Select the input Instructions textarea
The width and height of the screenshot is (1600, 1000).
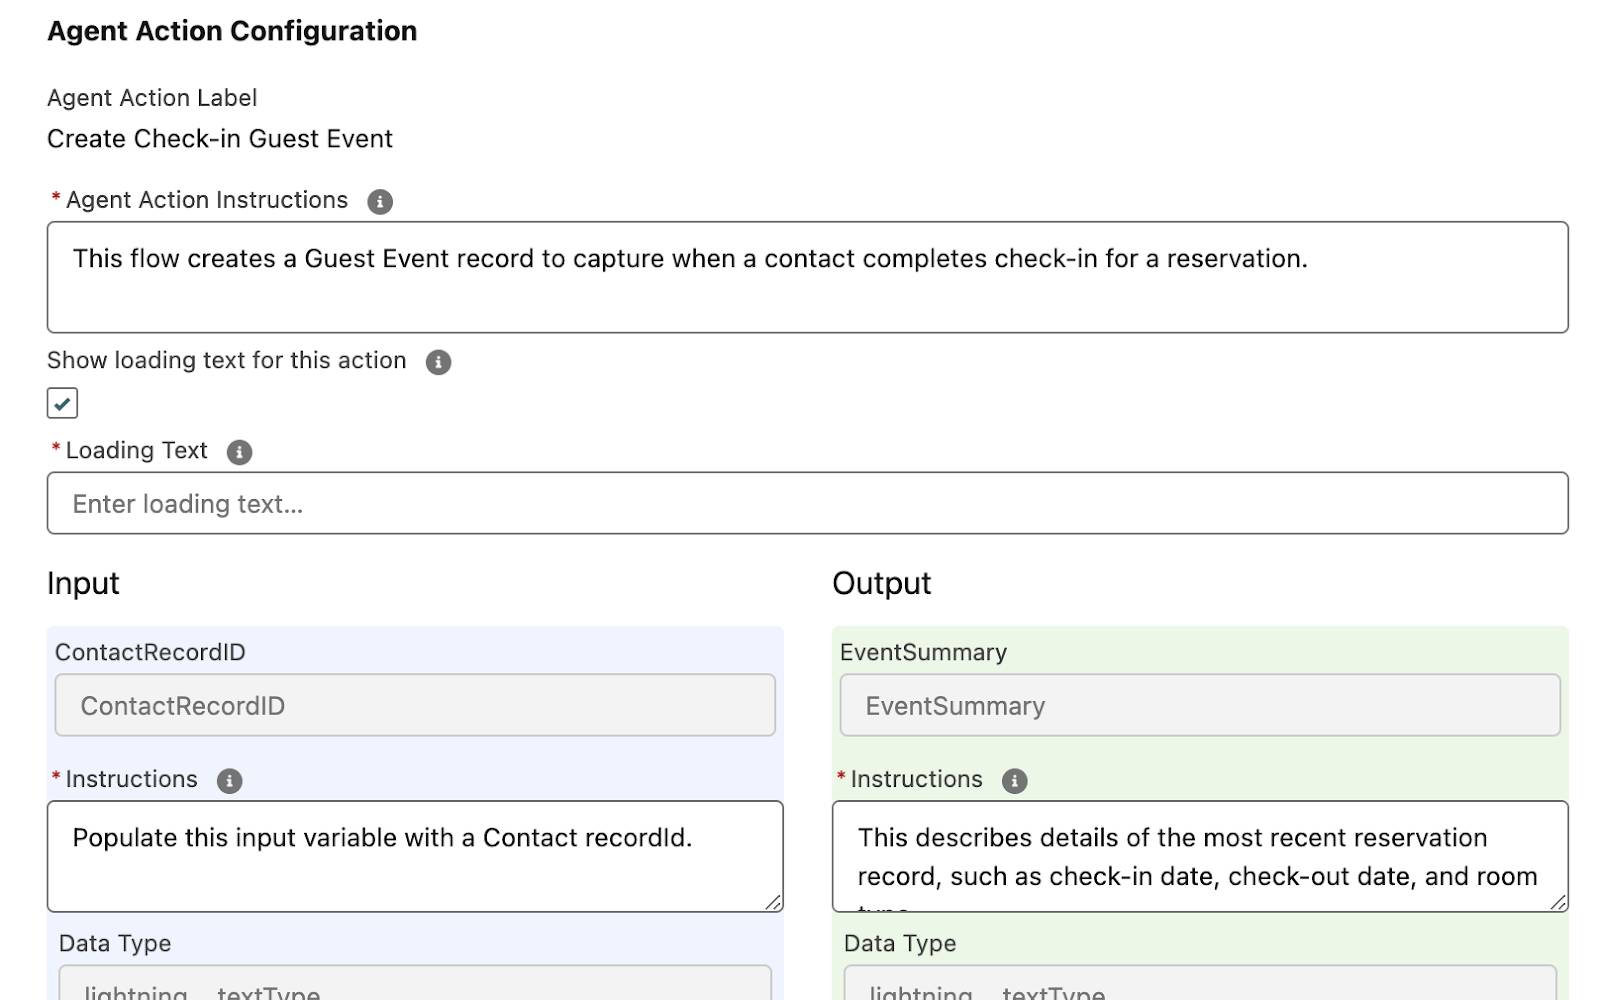(x=400, y=855)
